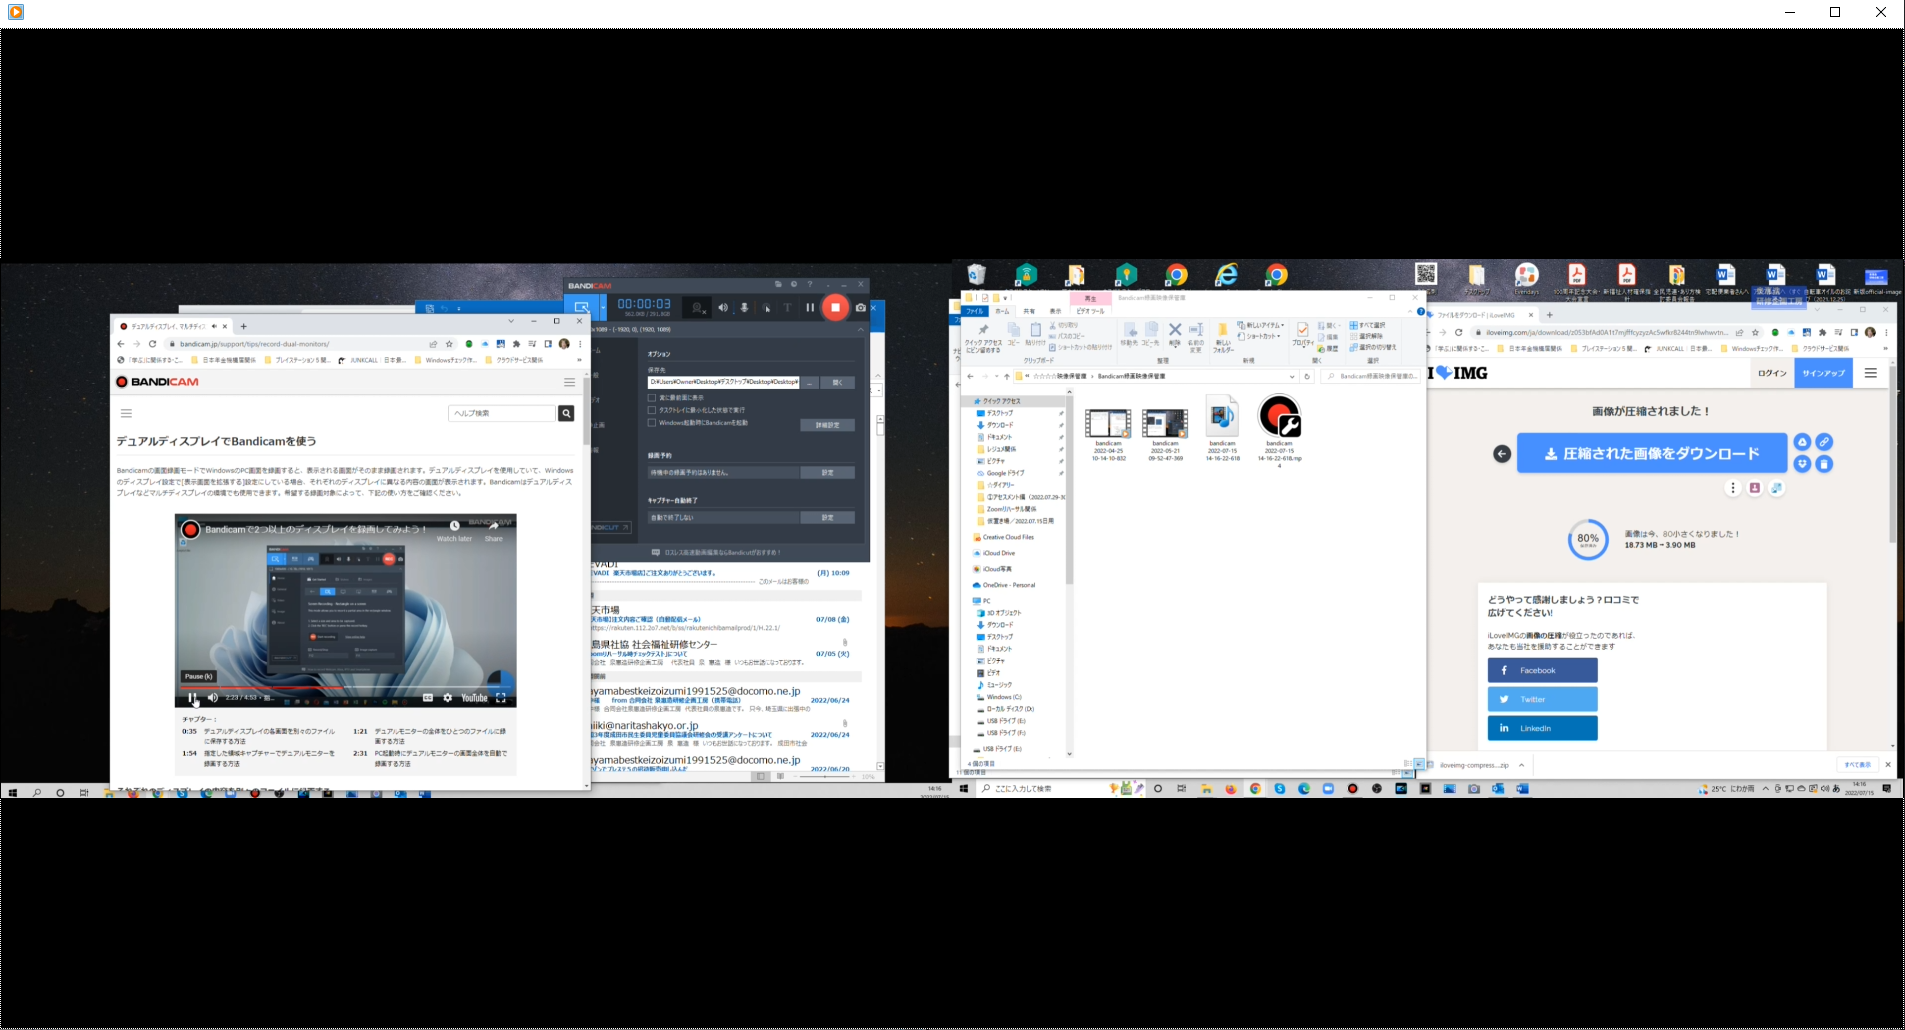The width and height of the screenshot is (1905, 1030).
Task: Select Bandicam screen recording mode icon
Action: (582, 307)
